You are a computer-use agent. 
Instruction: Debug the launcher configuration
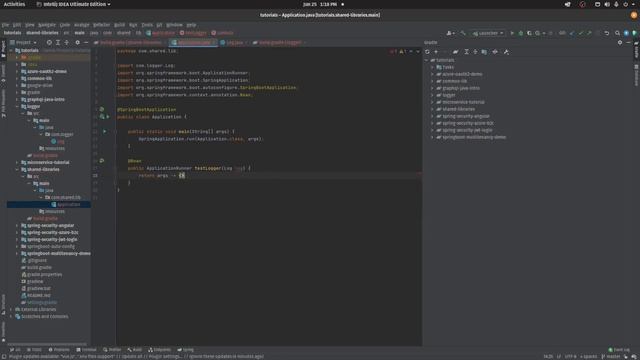[x=521, y=33]
